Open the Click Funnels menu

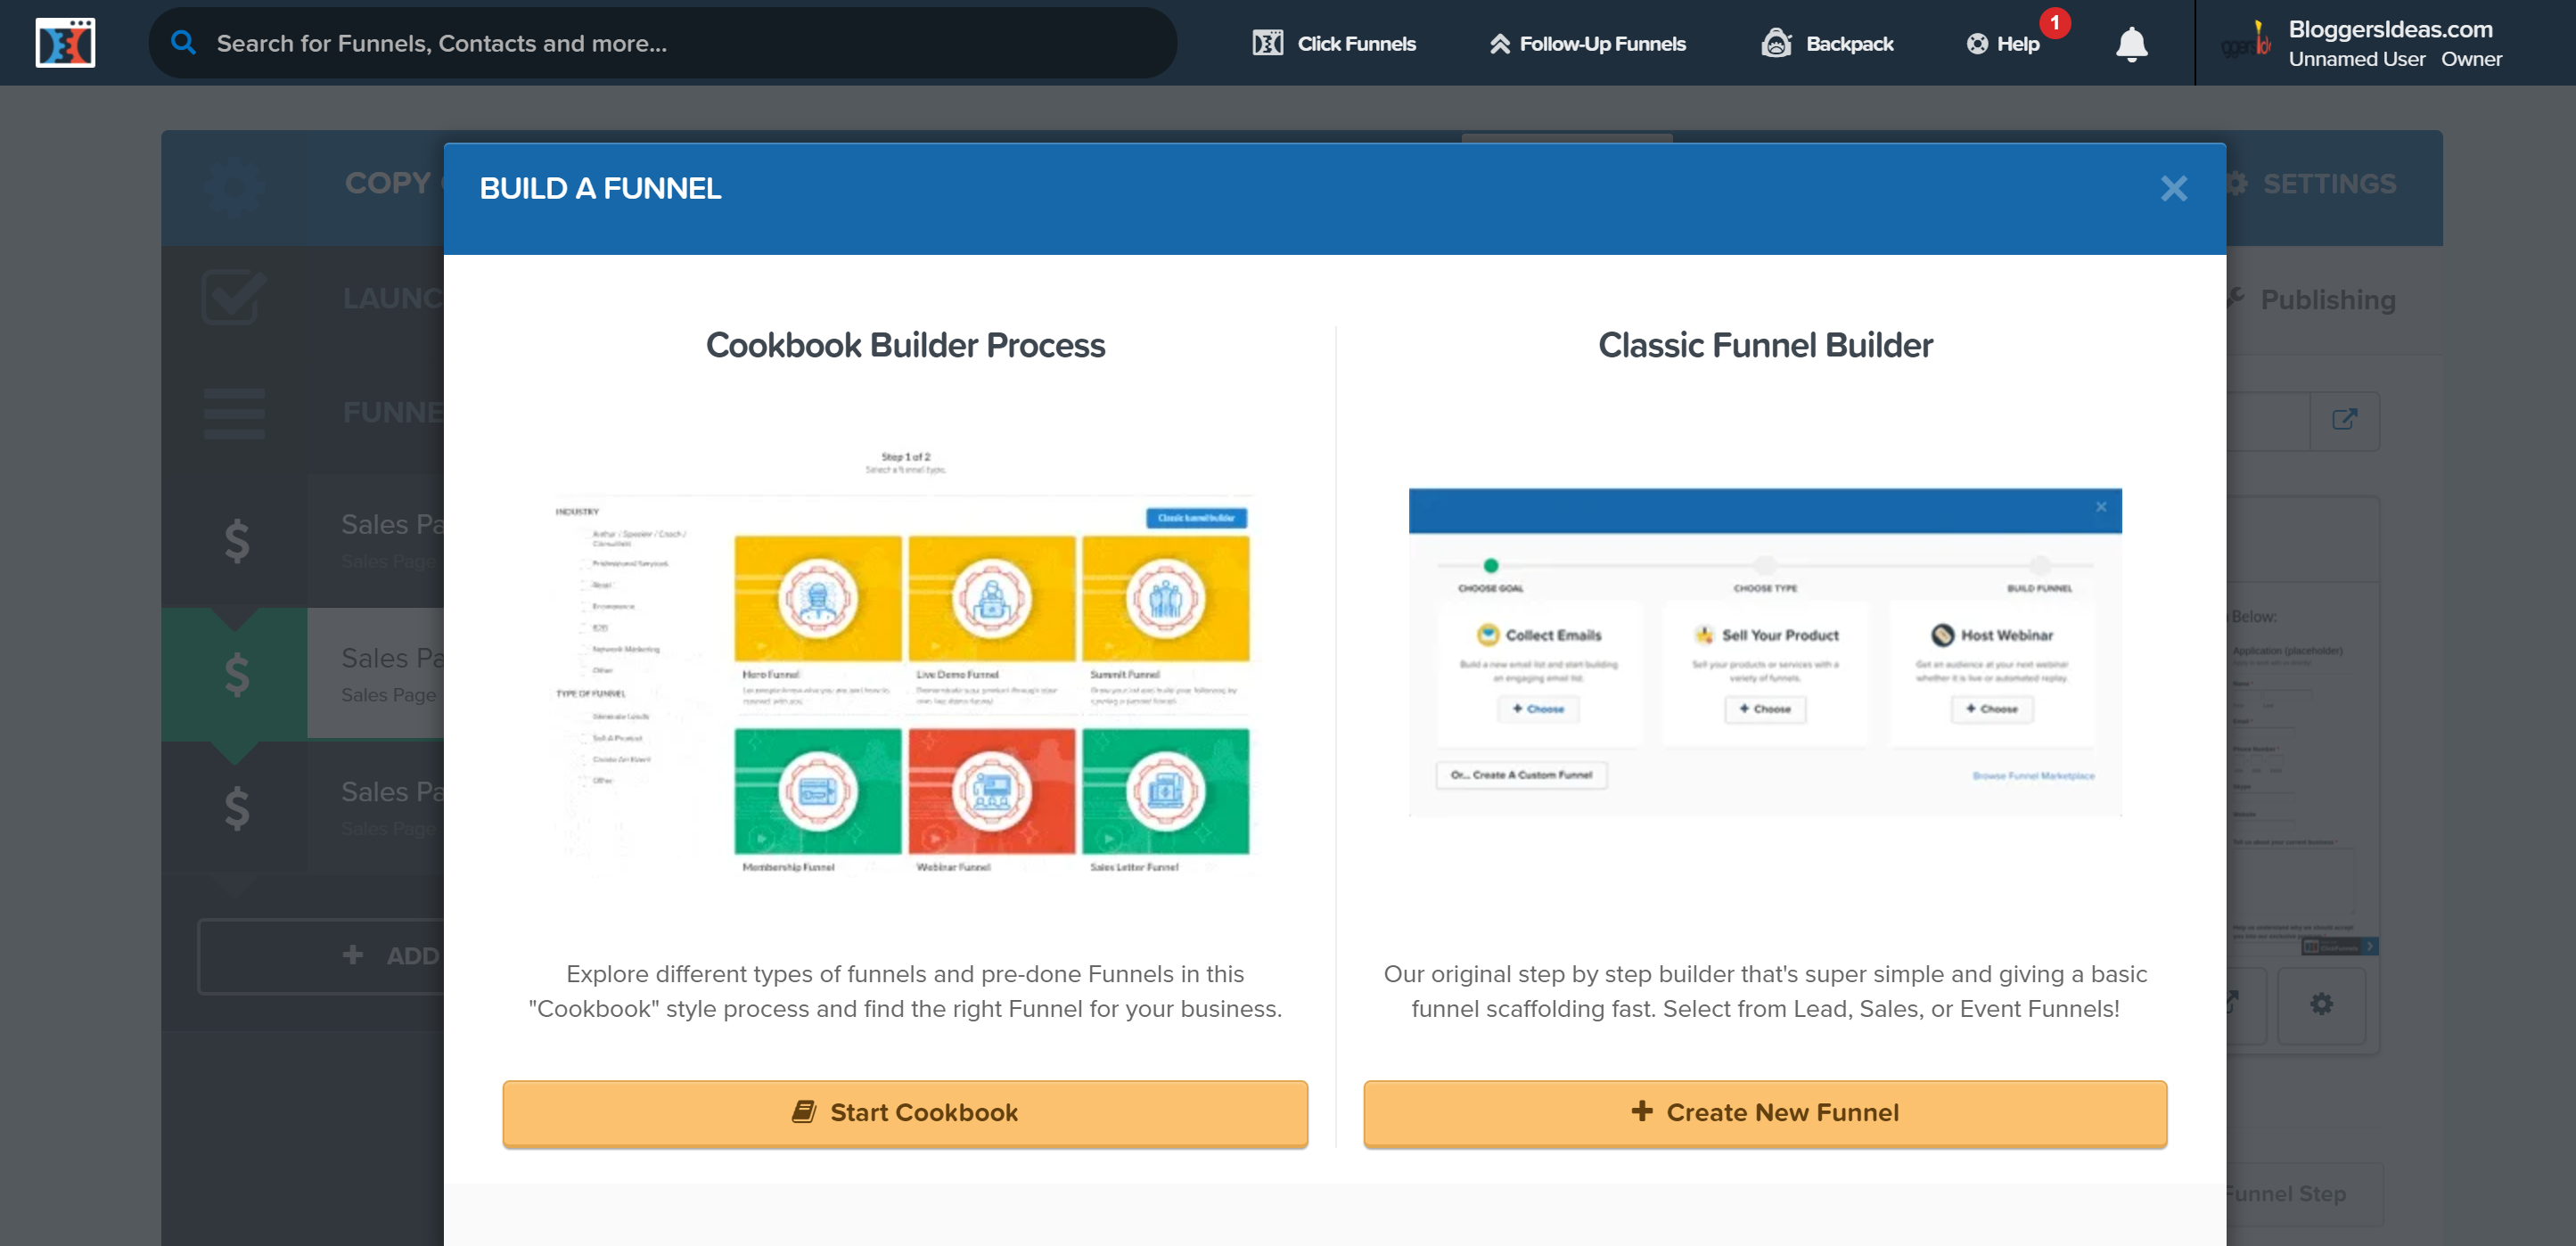coord(1334,43)
